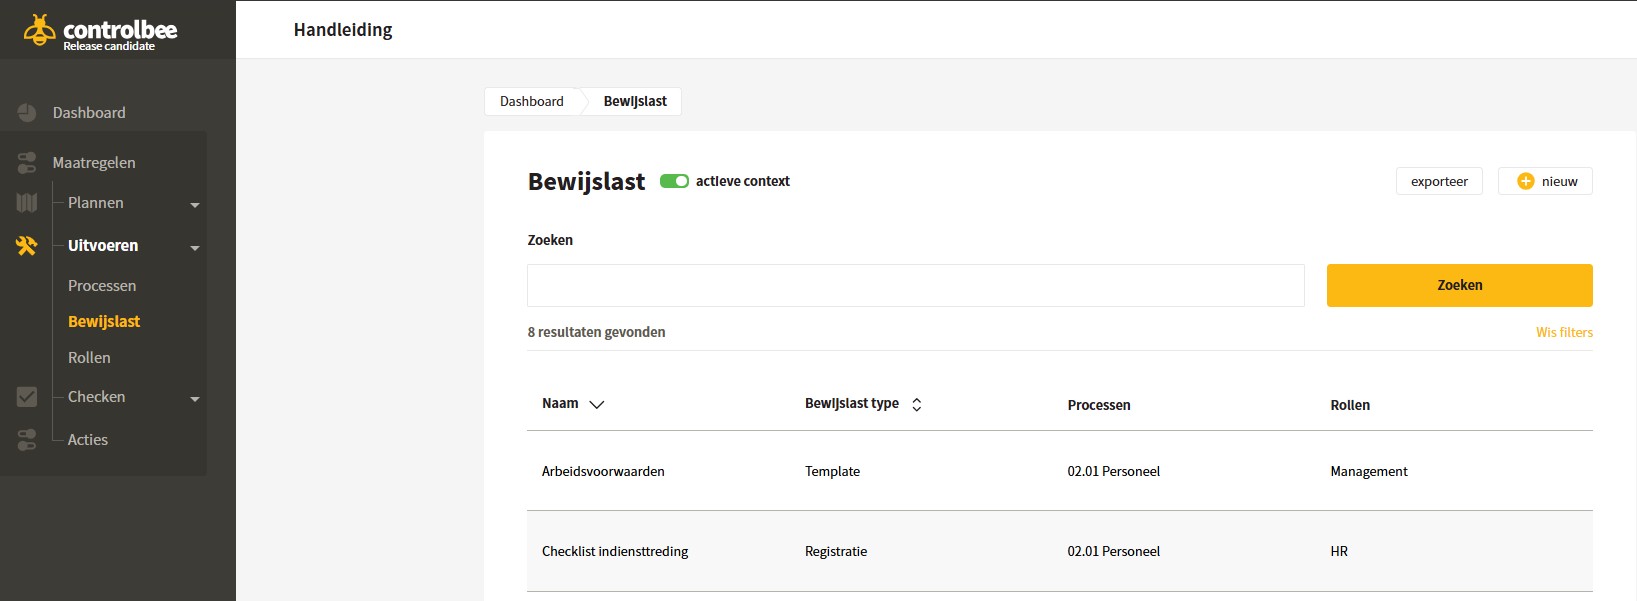
Task: Click the 8 resultaten gevonden text
Action: pos(596,332)
